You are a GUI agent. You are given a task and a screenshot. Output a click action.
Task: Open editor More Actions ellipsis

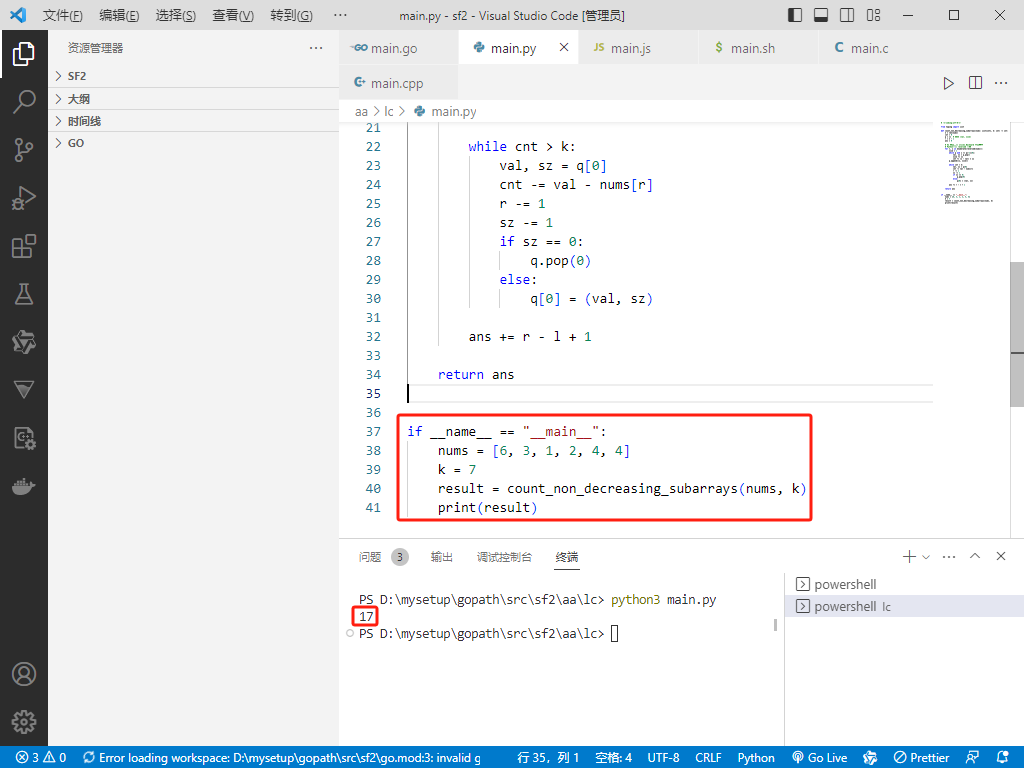[1001, 83]
